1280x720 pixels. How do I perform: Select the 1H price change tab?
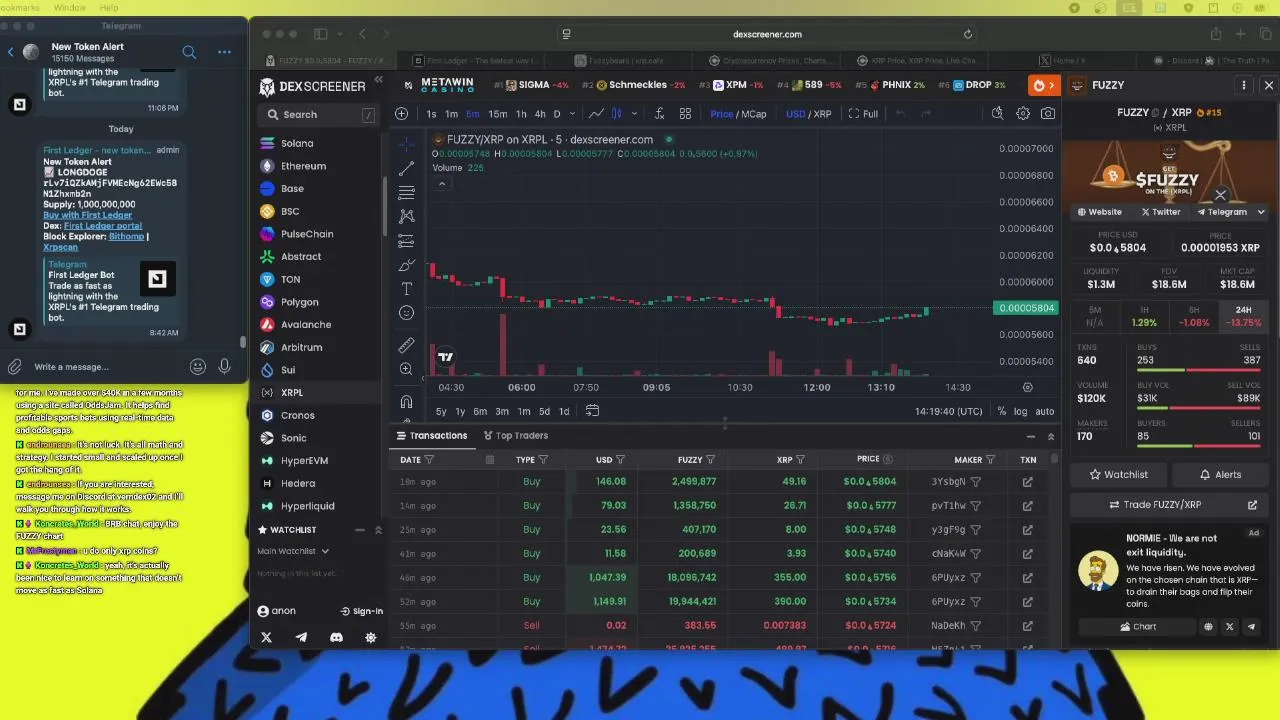(1144, 317)
